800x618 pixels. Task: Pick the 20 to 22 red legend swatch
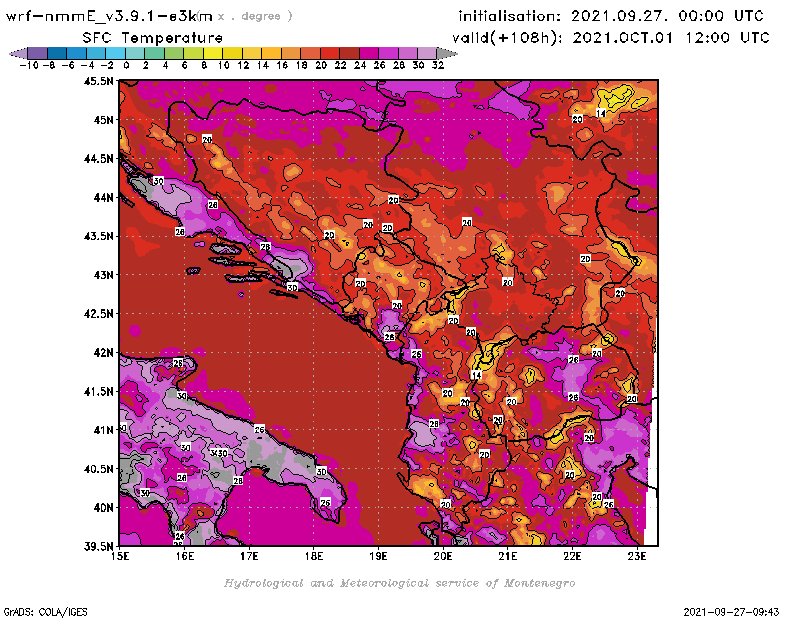click(x=330, y=53)
